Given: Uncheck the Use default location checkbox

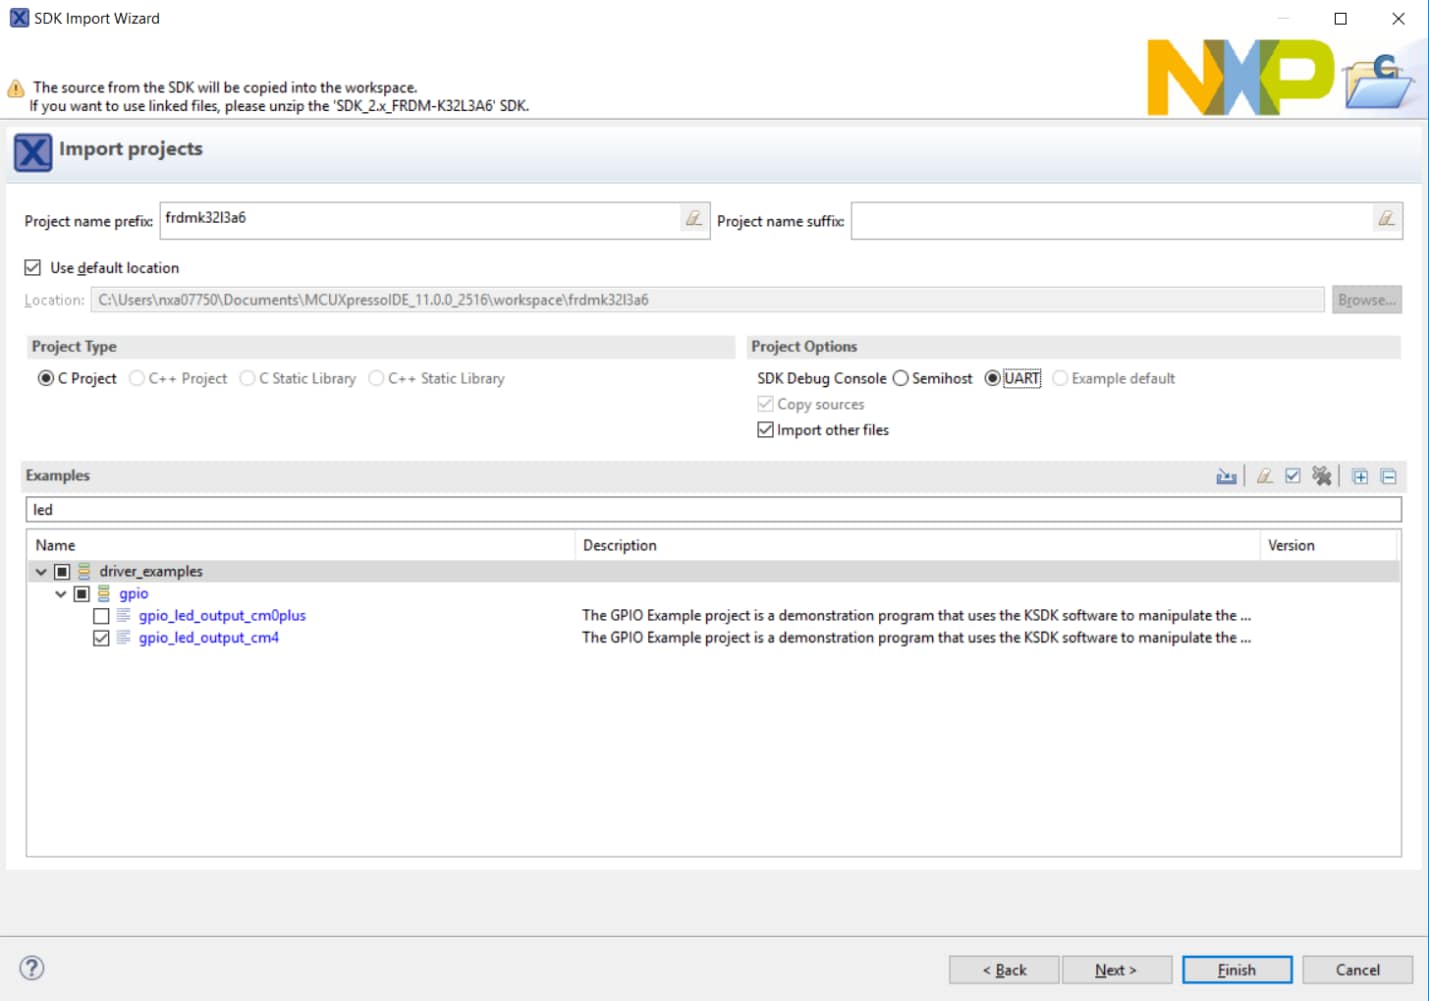Looking at the screenshot, I should pos(33,268).
